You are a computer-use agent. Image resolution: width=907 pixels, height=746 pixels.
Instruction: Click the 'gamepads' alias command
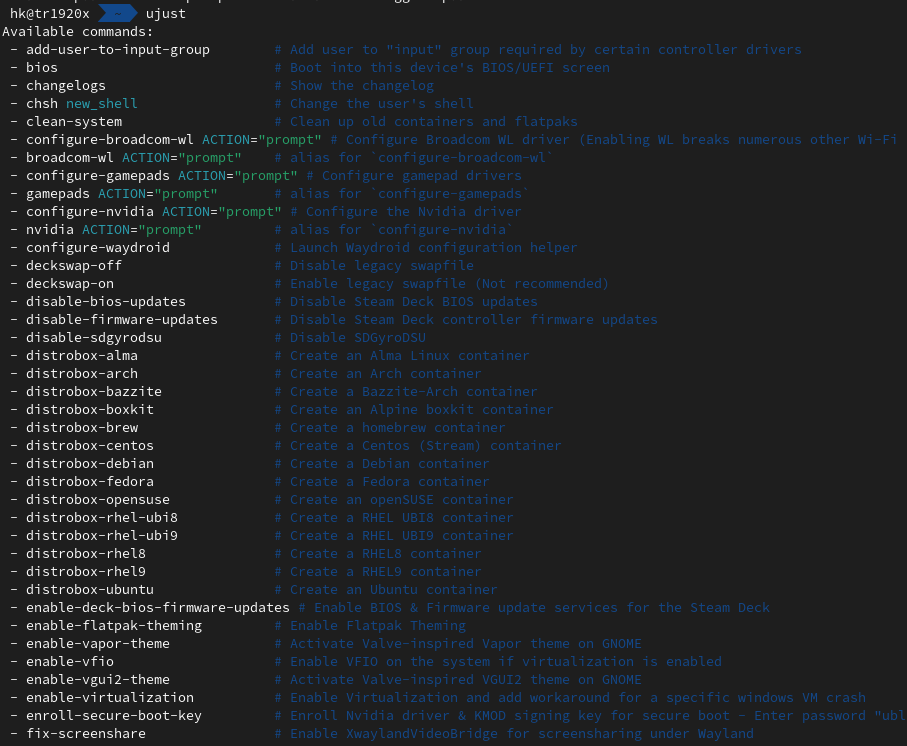tap(58, 193)
